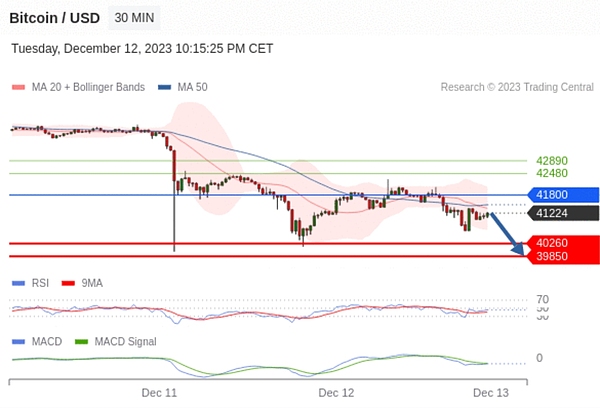Image resolution: width=600 pixels, height=408 pixels.
Task: Open the Research Trading Central copyright text
Action: (x=516, y=87)
